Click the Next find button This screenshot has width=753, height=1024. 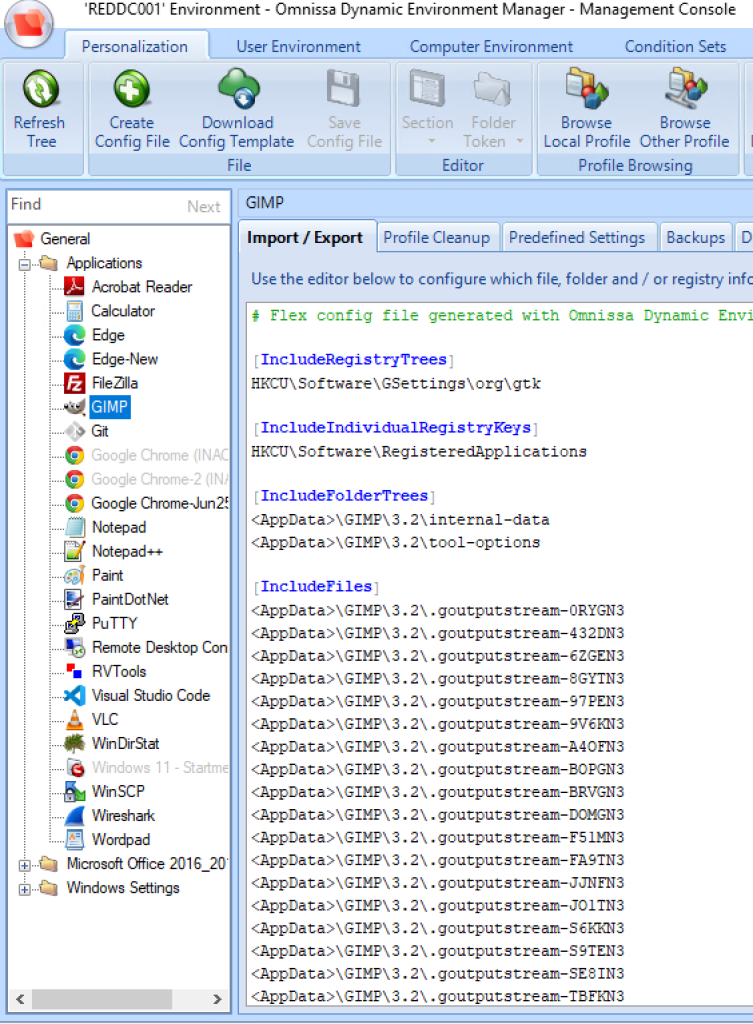point(204,206)
